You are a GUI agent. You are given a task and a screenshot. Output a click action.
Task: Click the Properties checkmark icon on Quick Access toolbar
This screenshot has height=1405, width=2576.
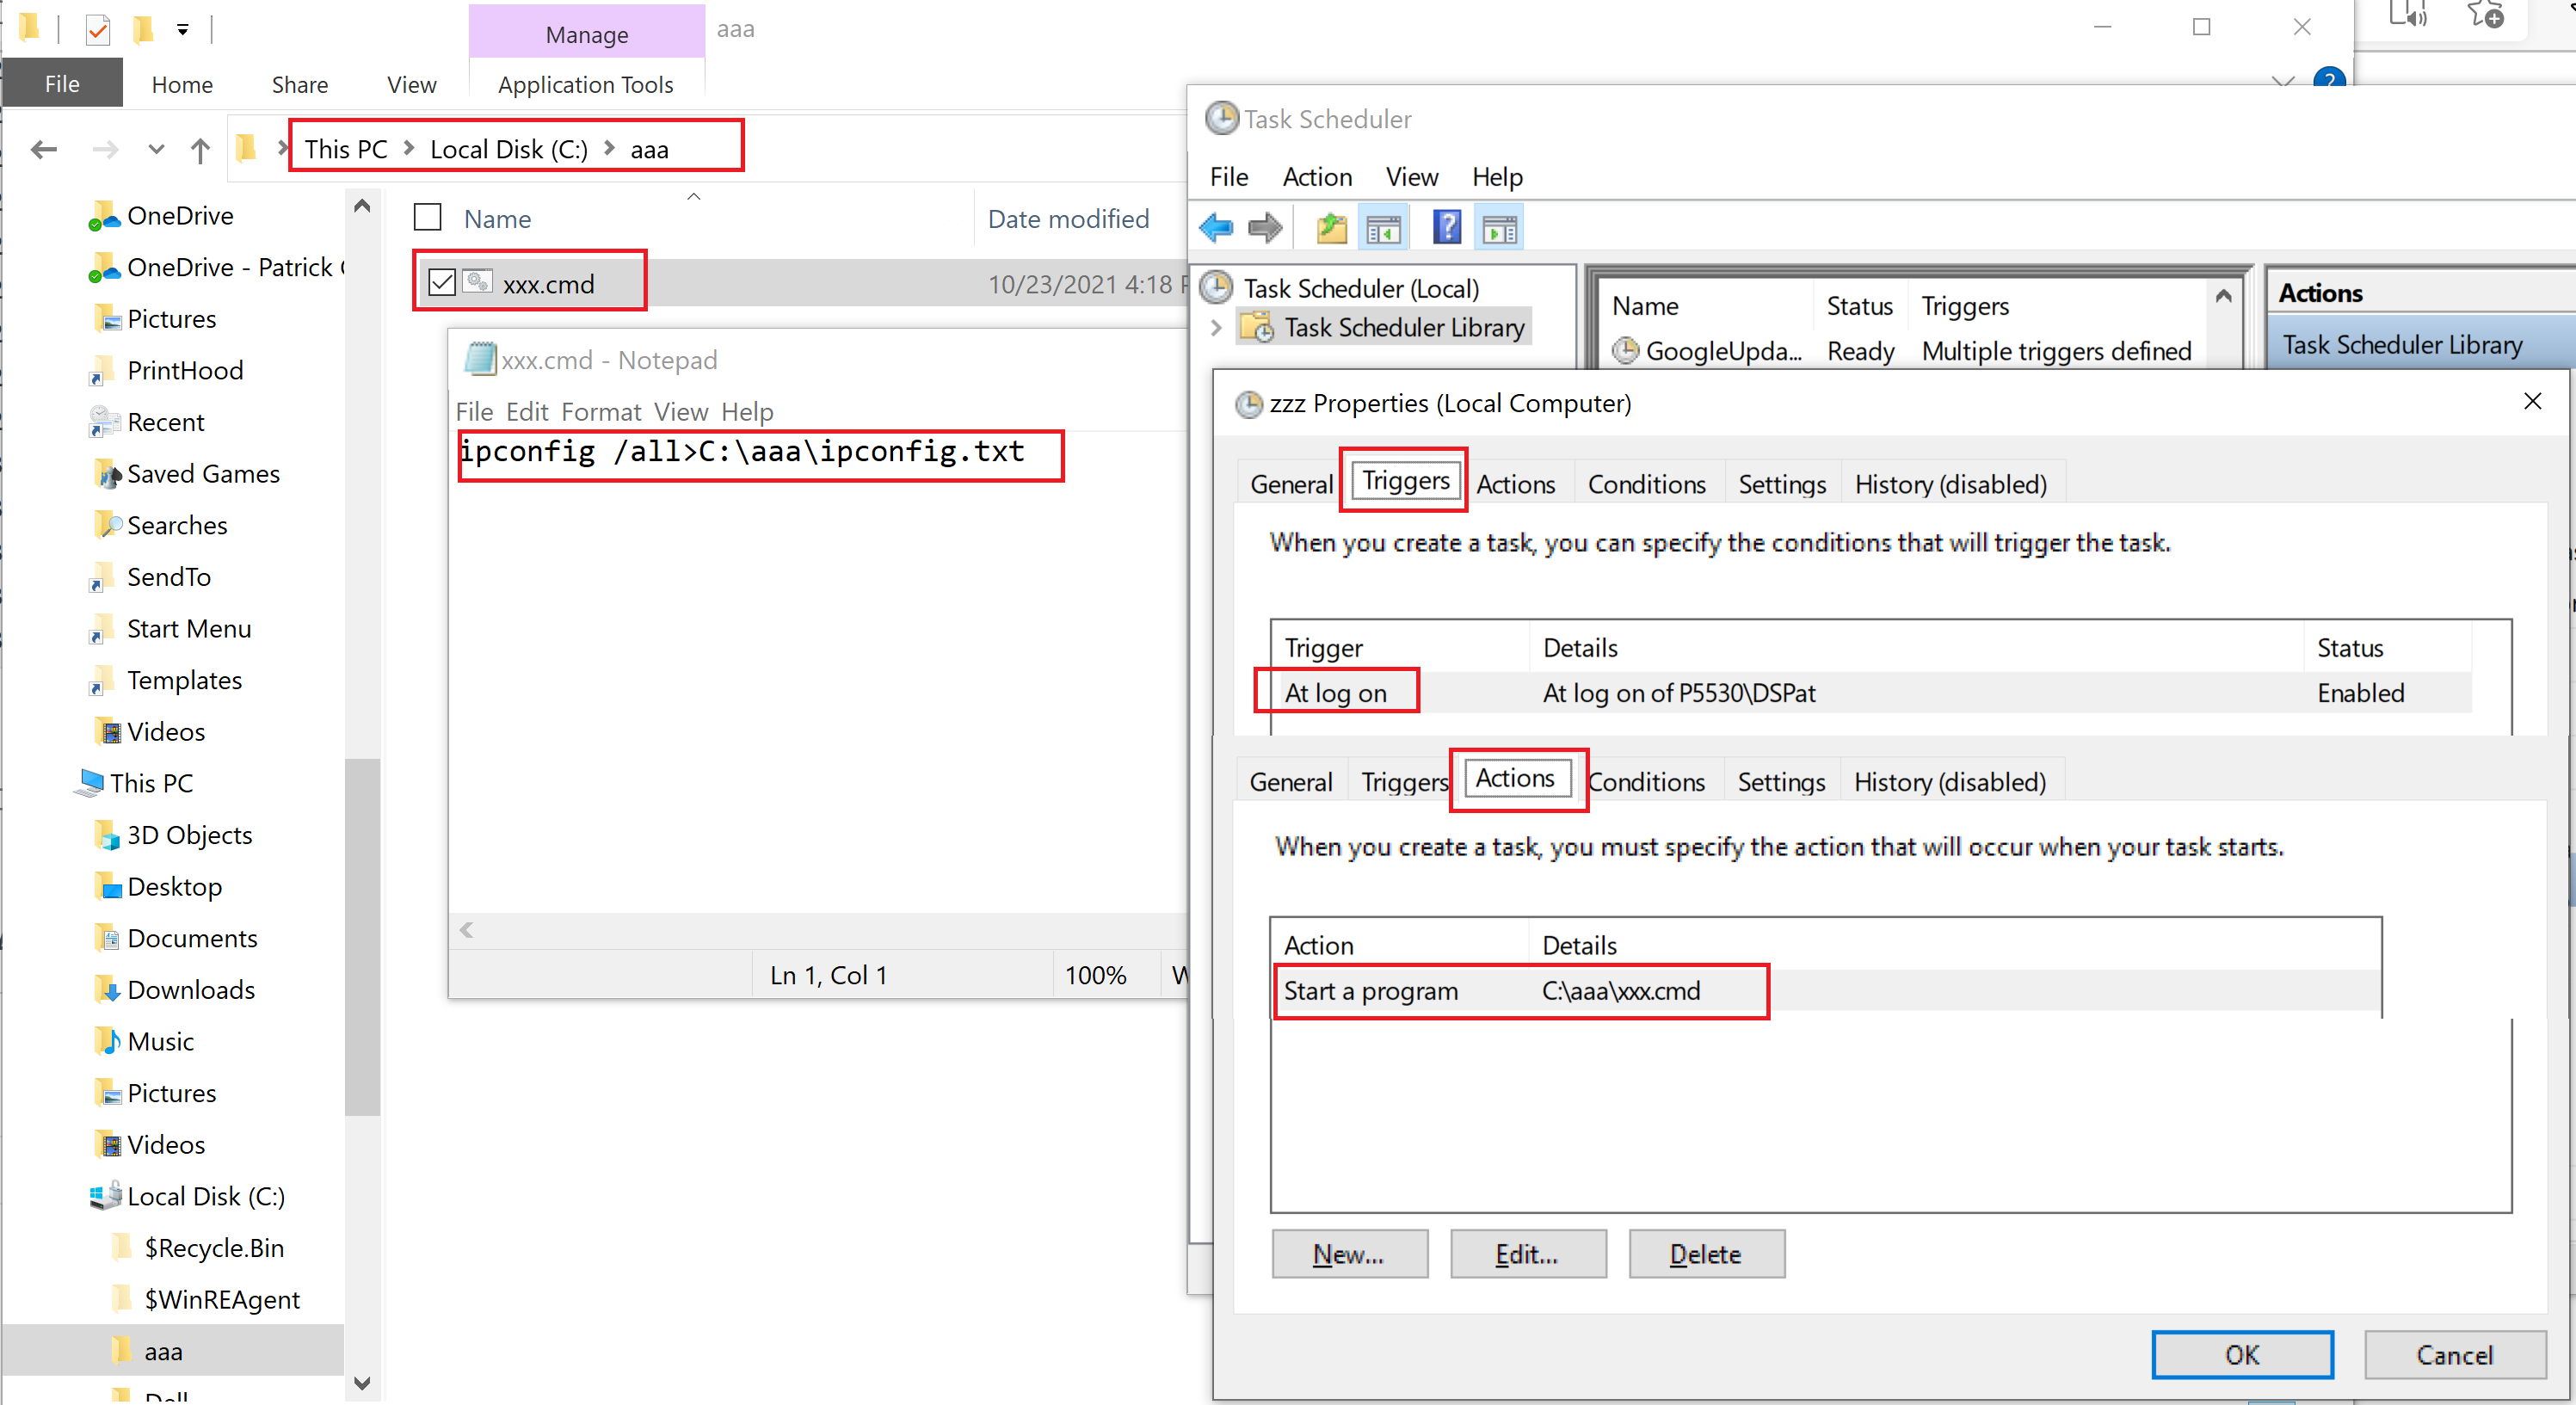(97, 30)
